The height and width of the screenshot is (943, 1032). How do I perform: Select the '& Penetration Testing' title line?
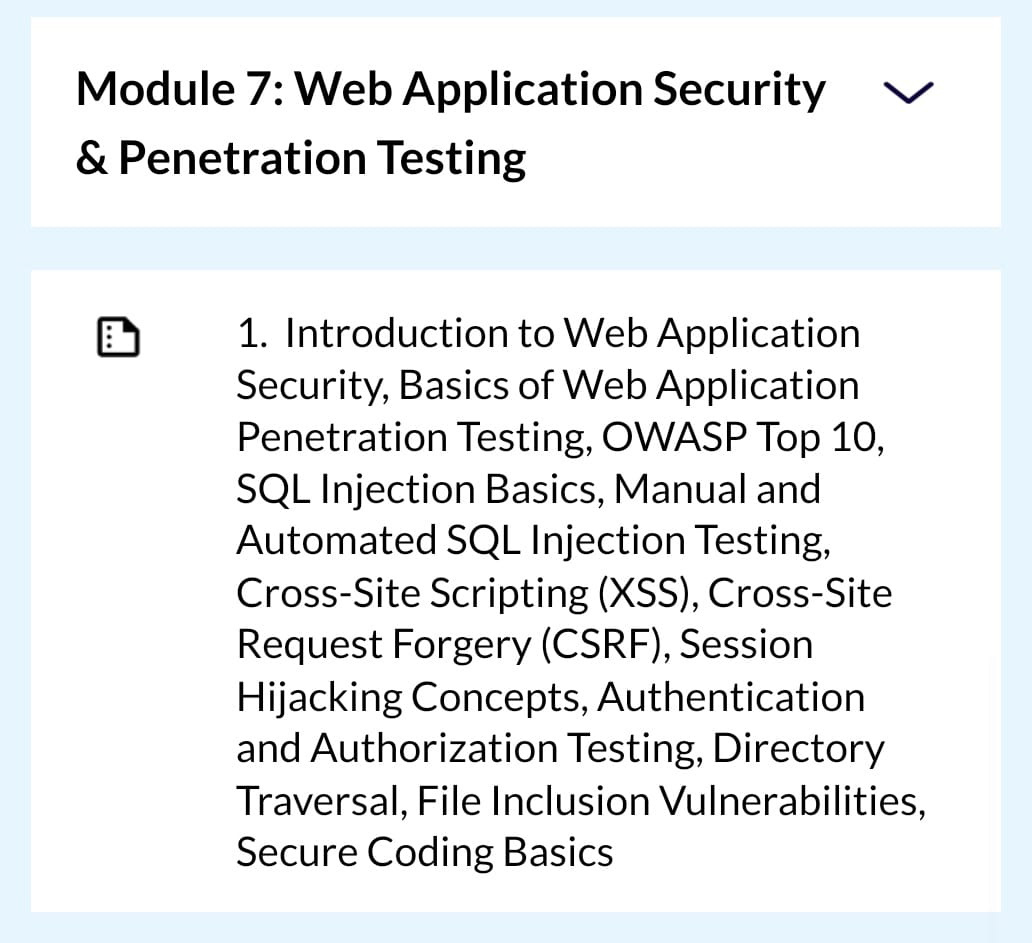point(301,159)
